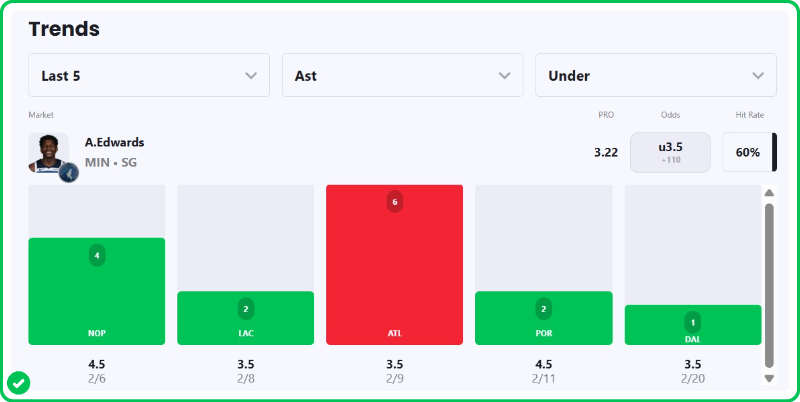Open the Ast stat dropdown
Screen dimensions: 800x402
403,75
